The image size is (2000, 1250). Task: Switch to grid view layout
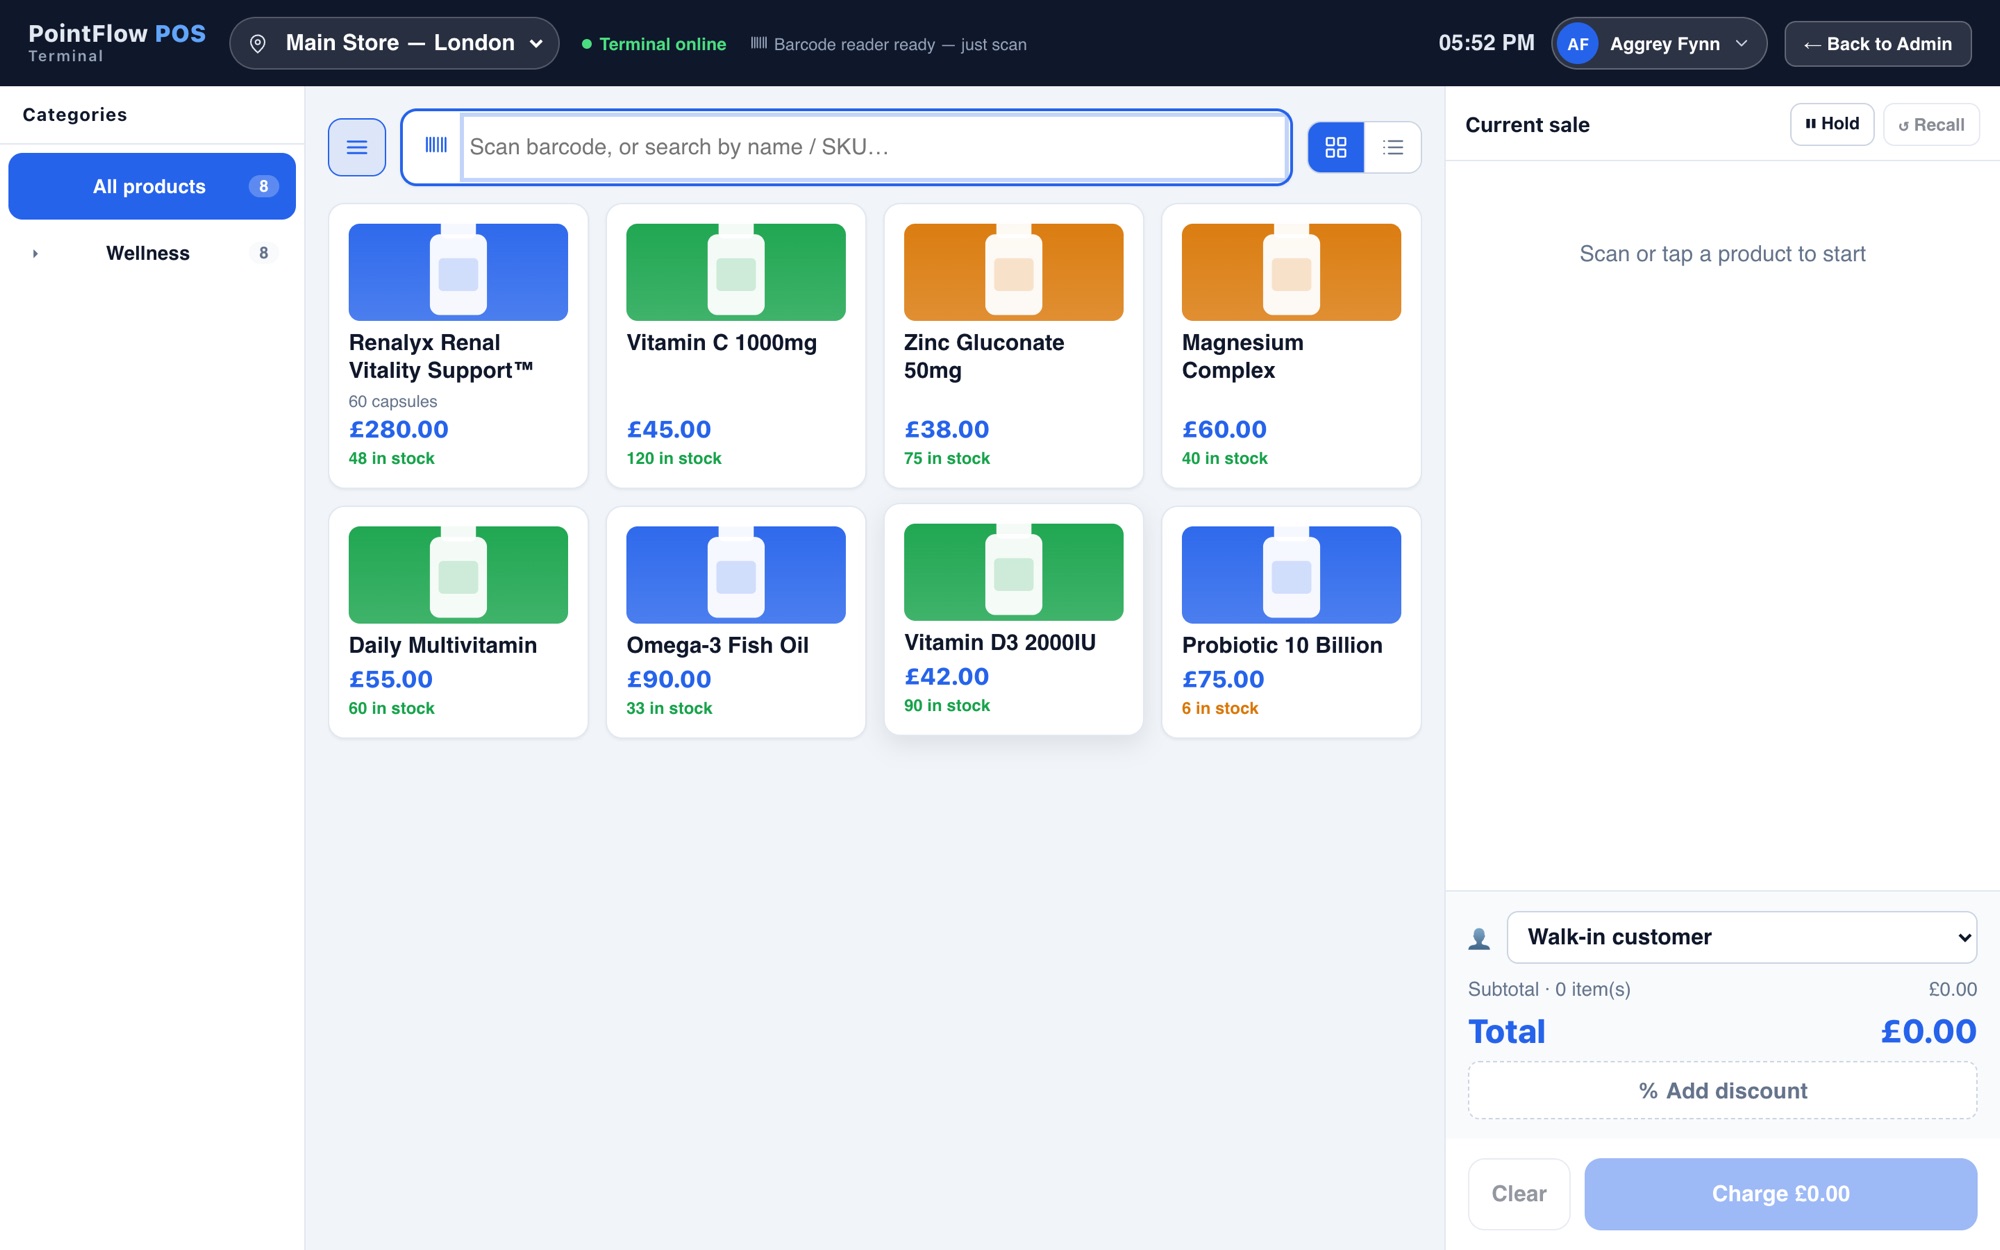tap(1336, 147)
